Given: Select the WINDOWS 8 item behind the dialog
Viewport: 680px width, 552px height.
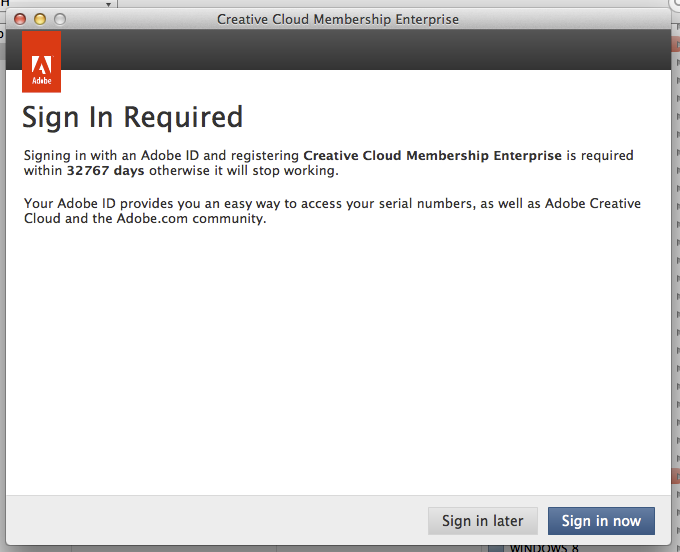Looking at the screenshot, I should point(545,547).
